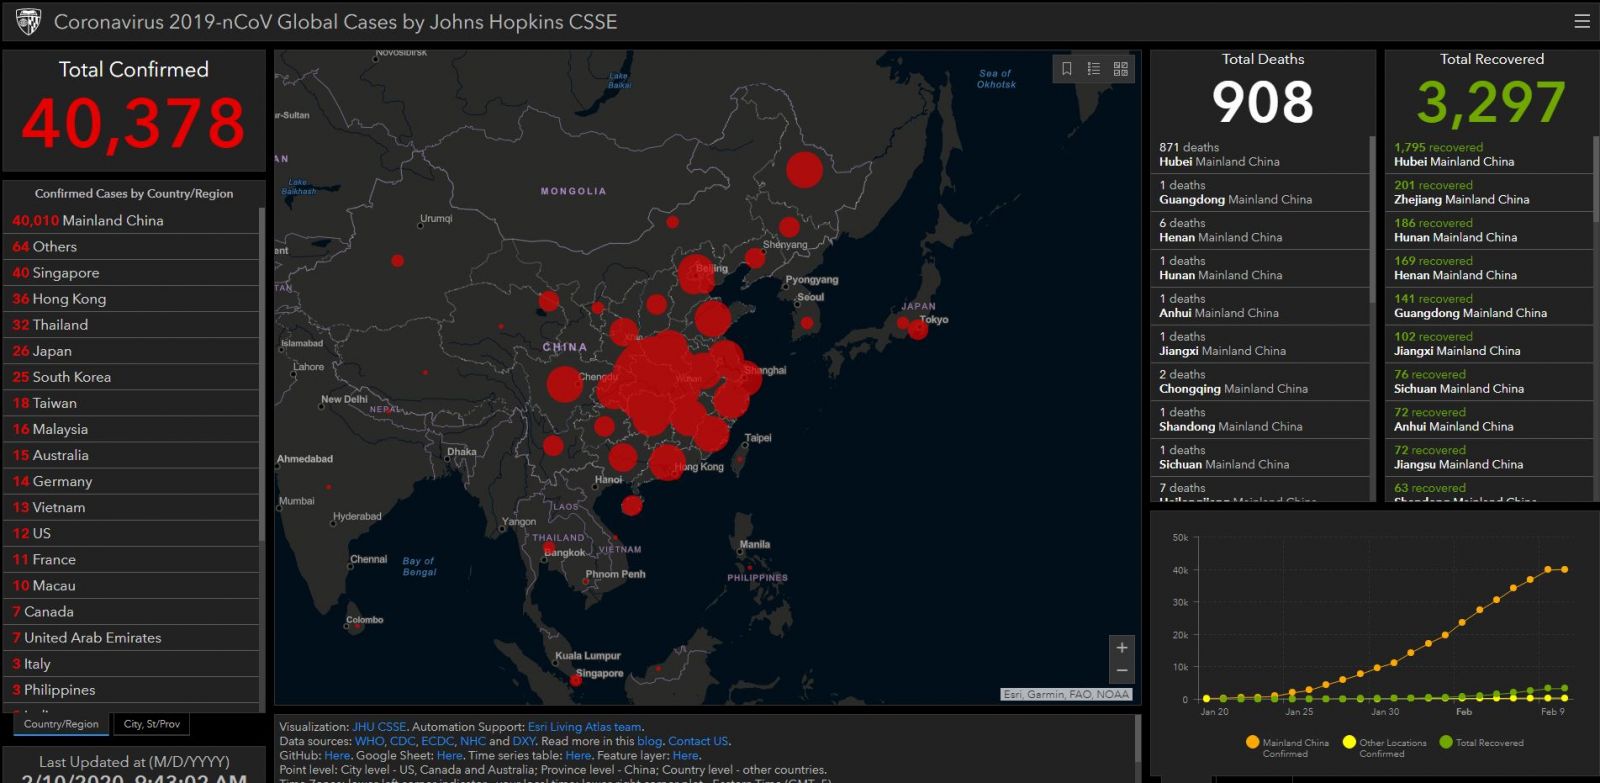The width and height of the screenshot is (1600, 783).
Task: Select the 7 Canada row
Action: point(131,611)
